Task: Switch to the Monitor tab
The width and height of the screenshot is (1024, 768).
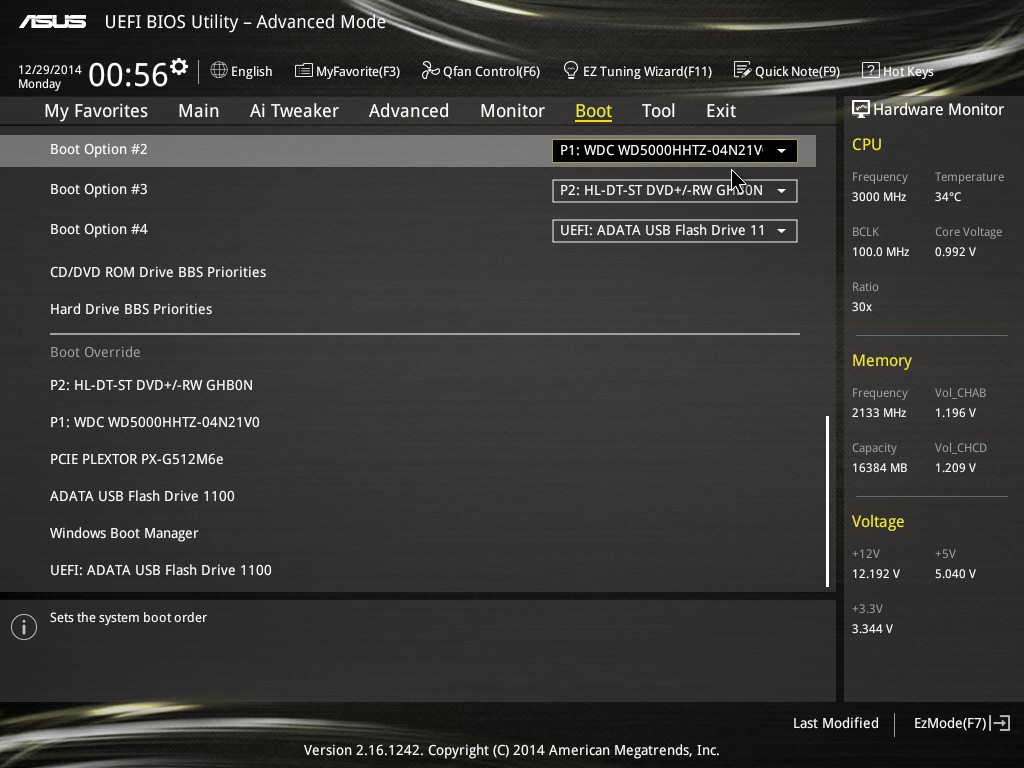Action: (x=513, y=111)
